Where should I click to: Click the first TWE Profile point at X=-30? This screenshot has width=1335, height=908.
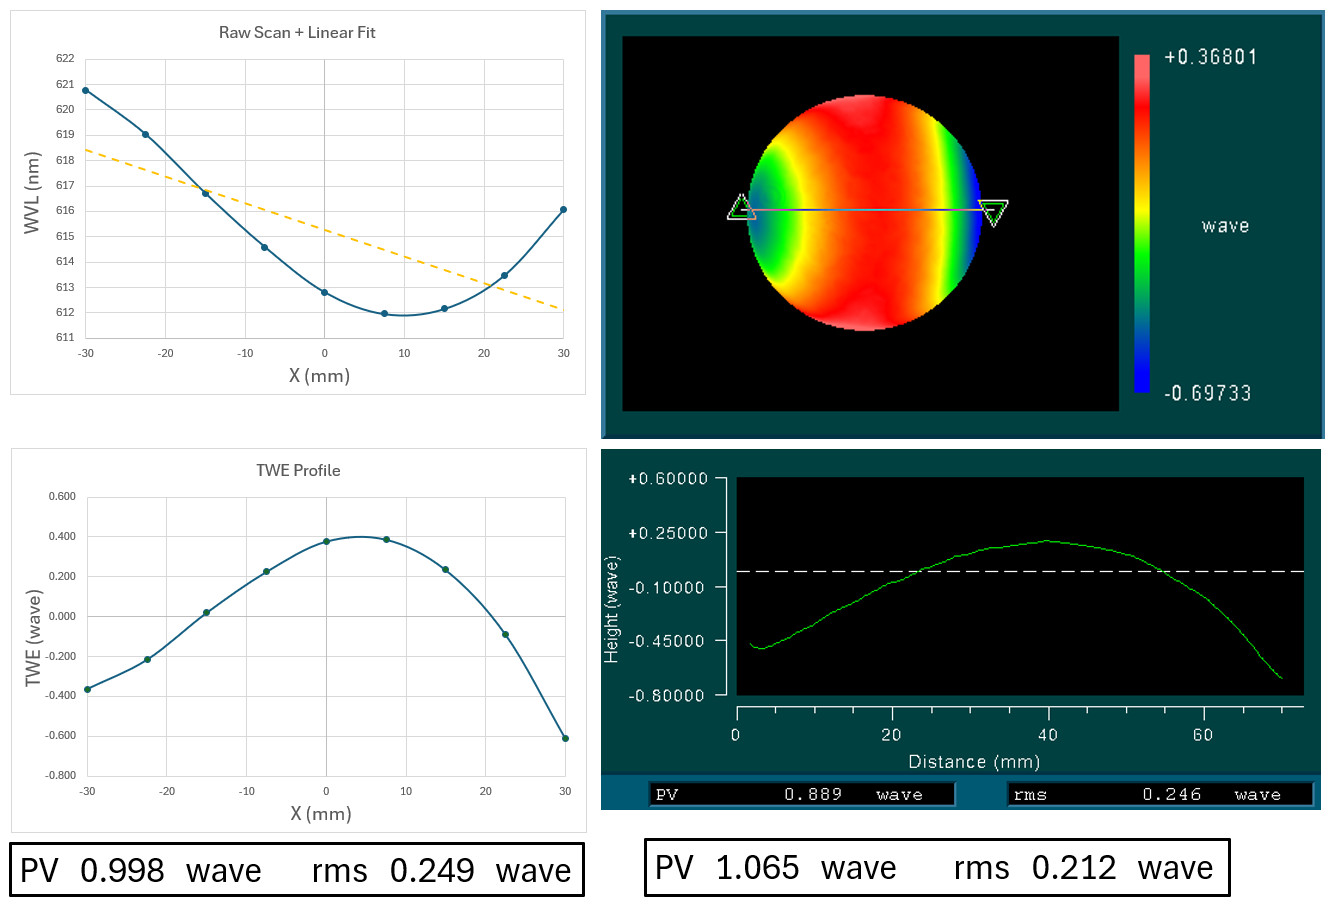[87, 689]
